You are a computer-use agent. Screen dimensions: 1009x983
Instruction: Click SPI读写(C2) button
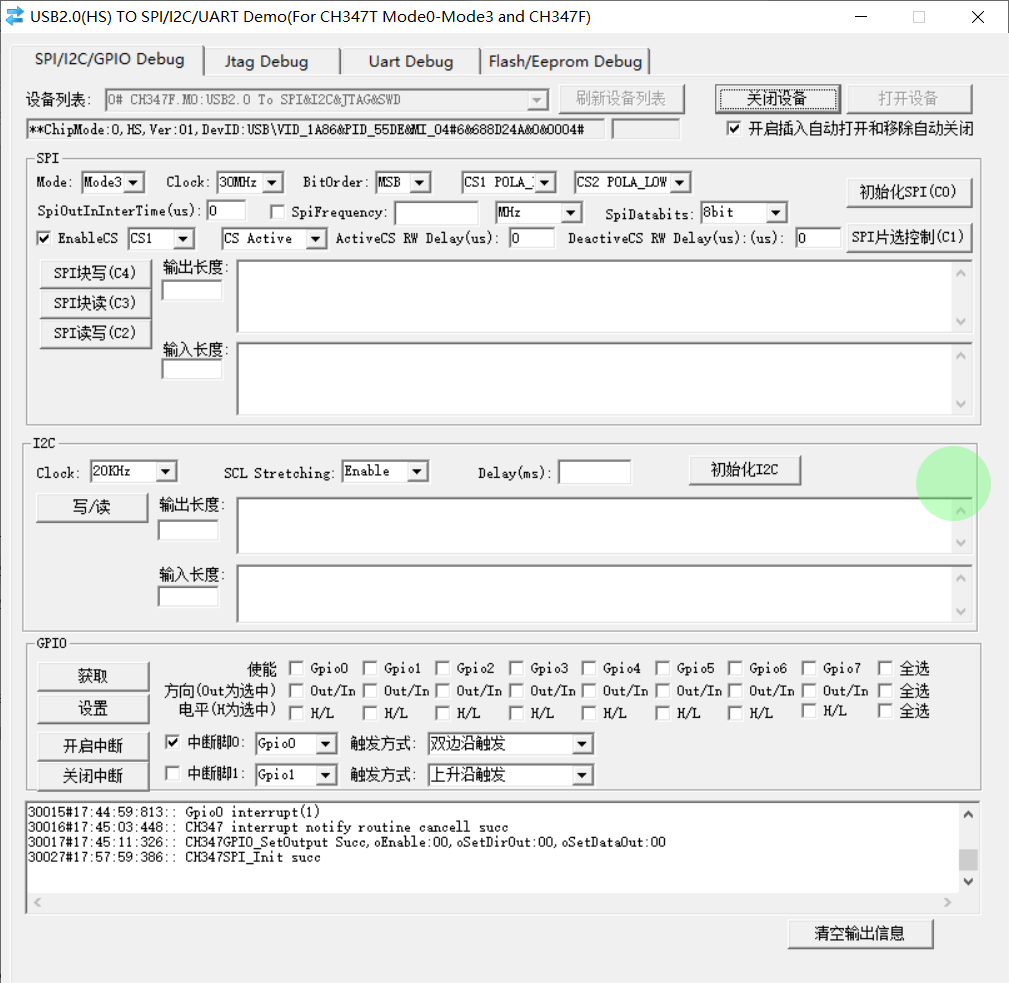(95, 333)
